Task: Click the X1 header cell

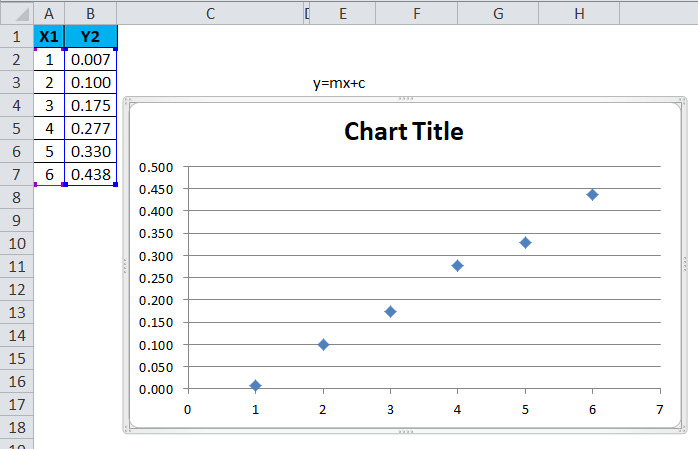Action: 49,37
